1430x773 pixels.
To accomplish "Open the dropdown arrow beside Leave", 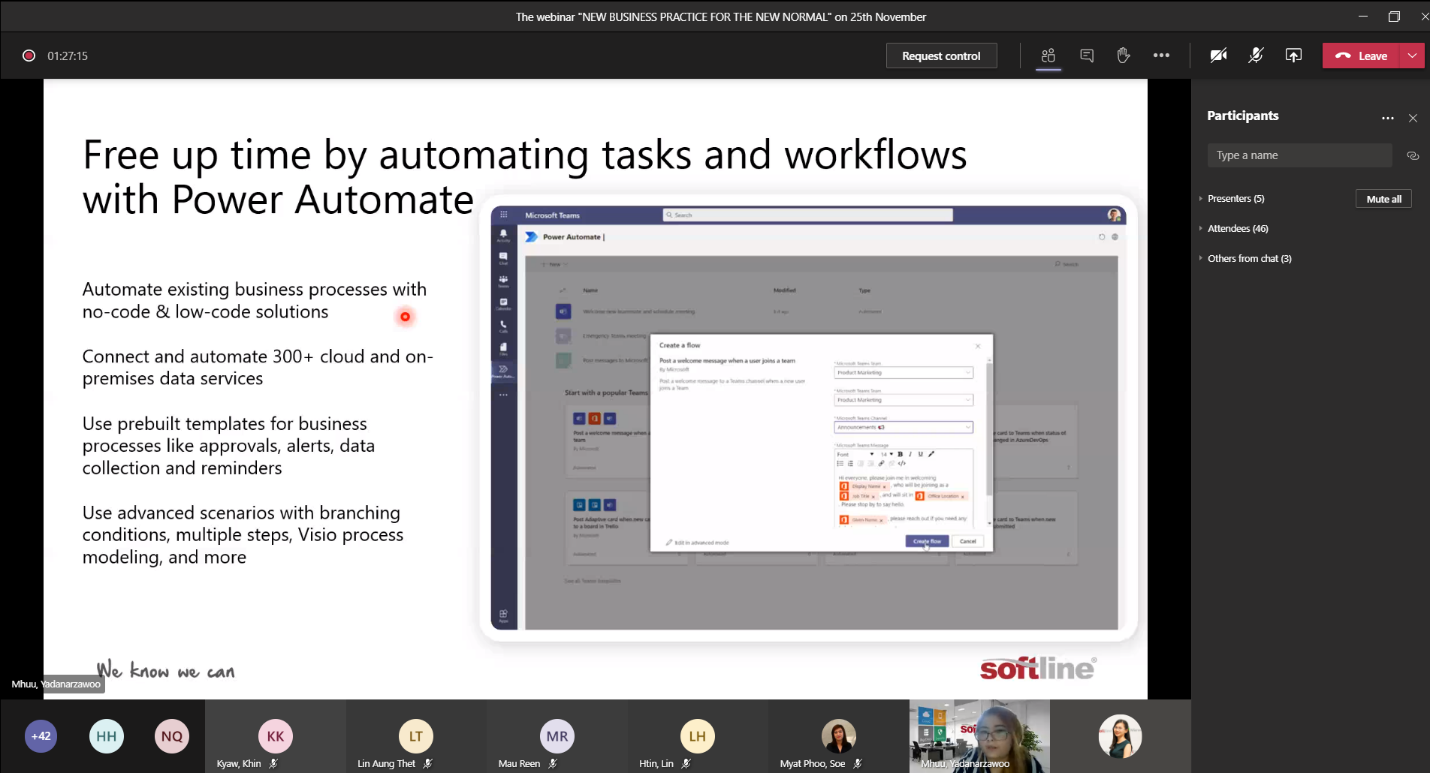I will [1413, 56].
